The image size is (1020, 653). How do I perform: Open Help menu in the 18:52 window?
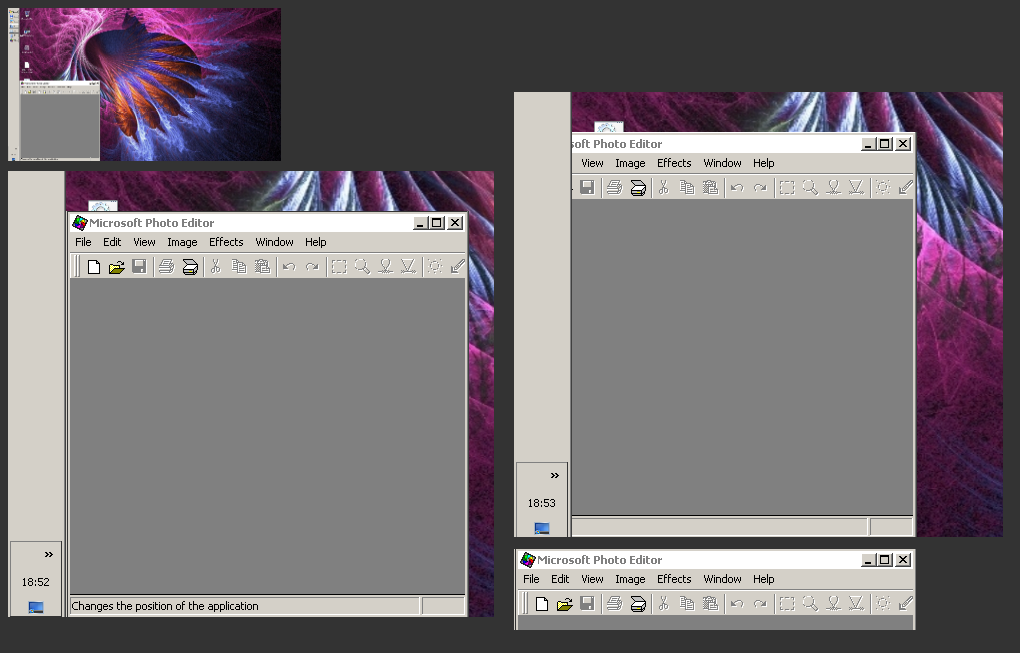(x=315, y=242)
